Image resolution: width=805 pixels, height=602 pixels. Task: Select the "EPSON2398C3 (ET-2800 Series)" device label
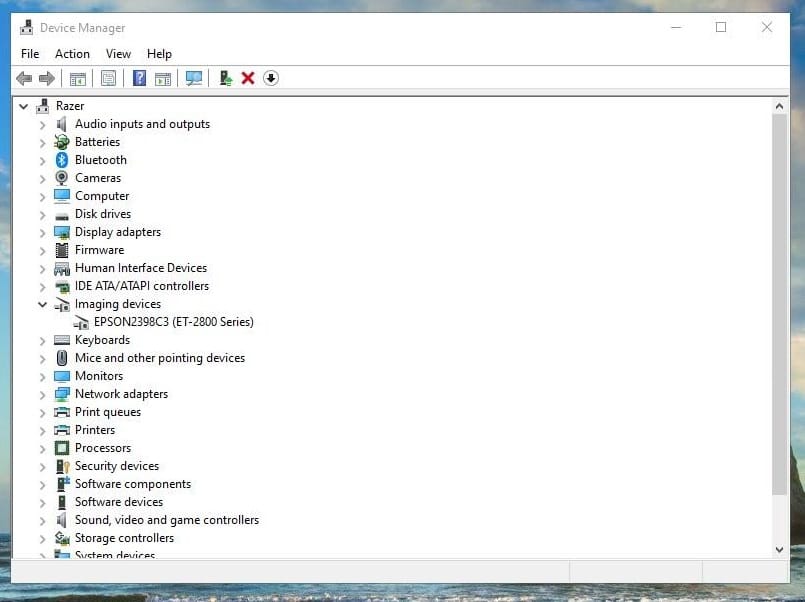(x=174, y=322)
